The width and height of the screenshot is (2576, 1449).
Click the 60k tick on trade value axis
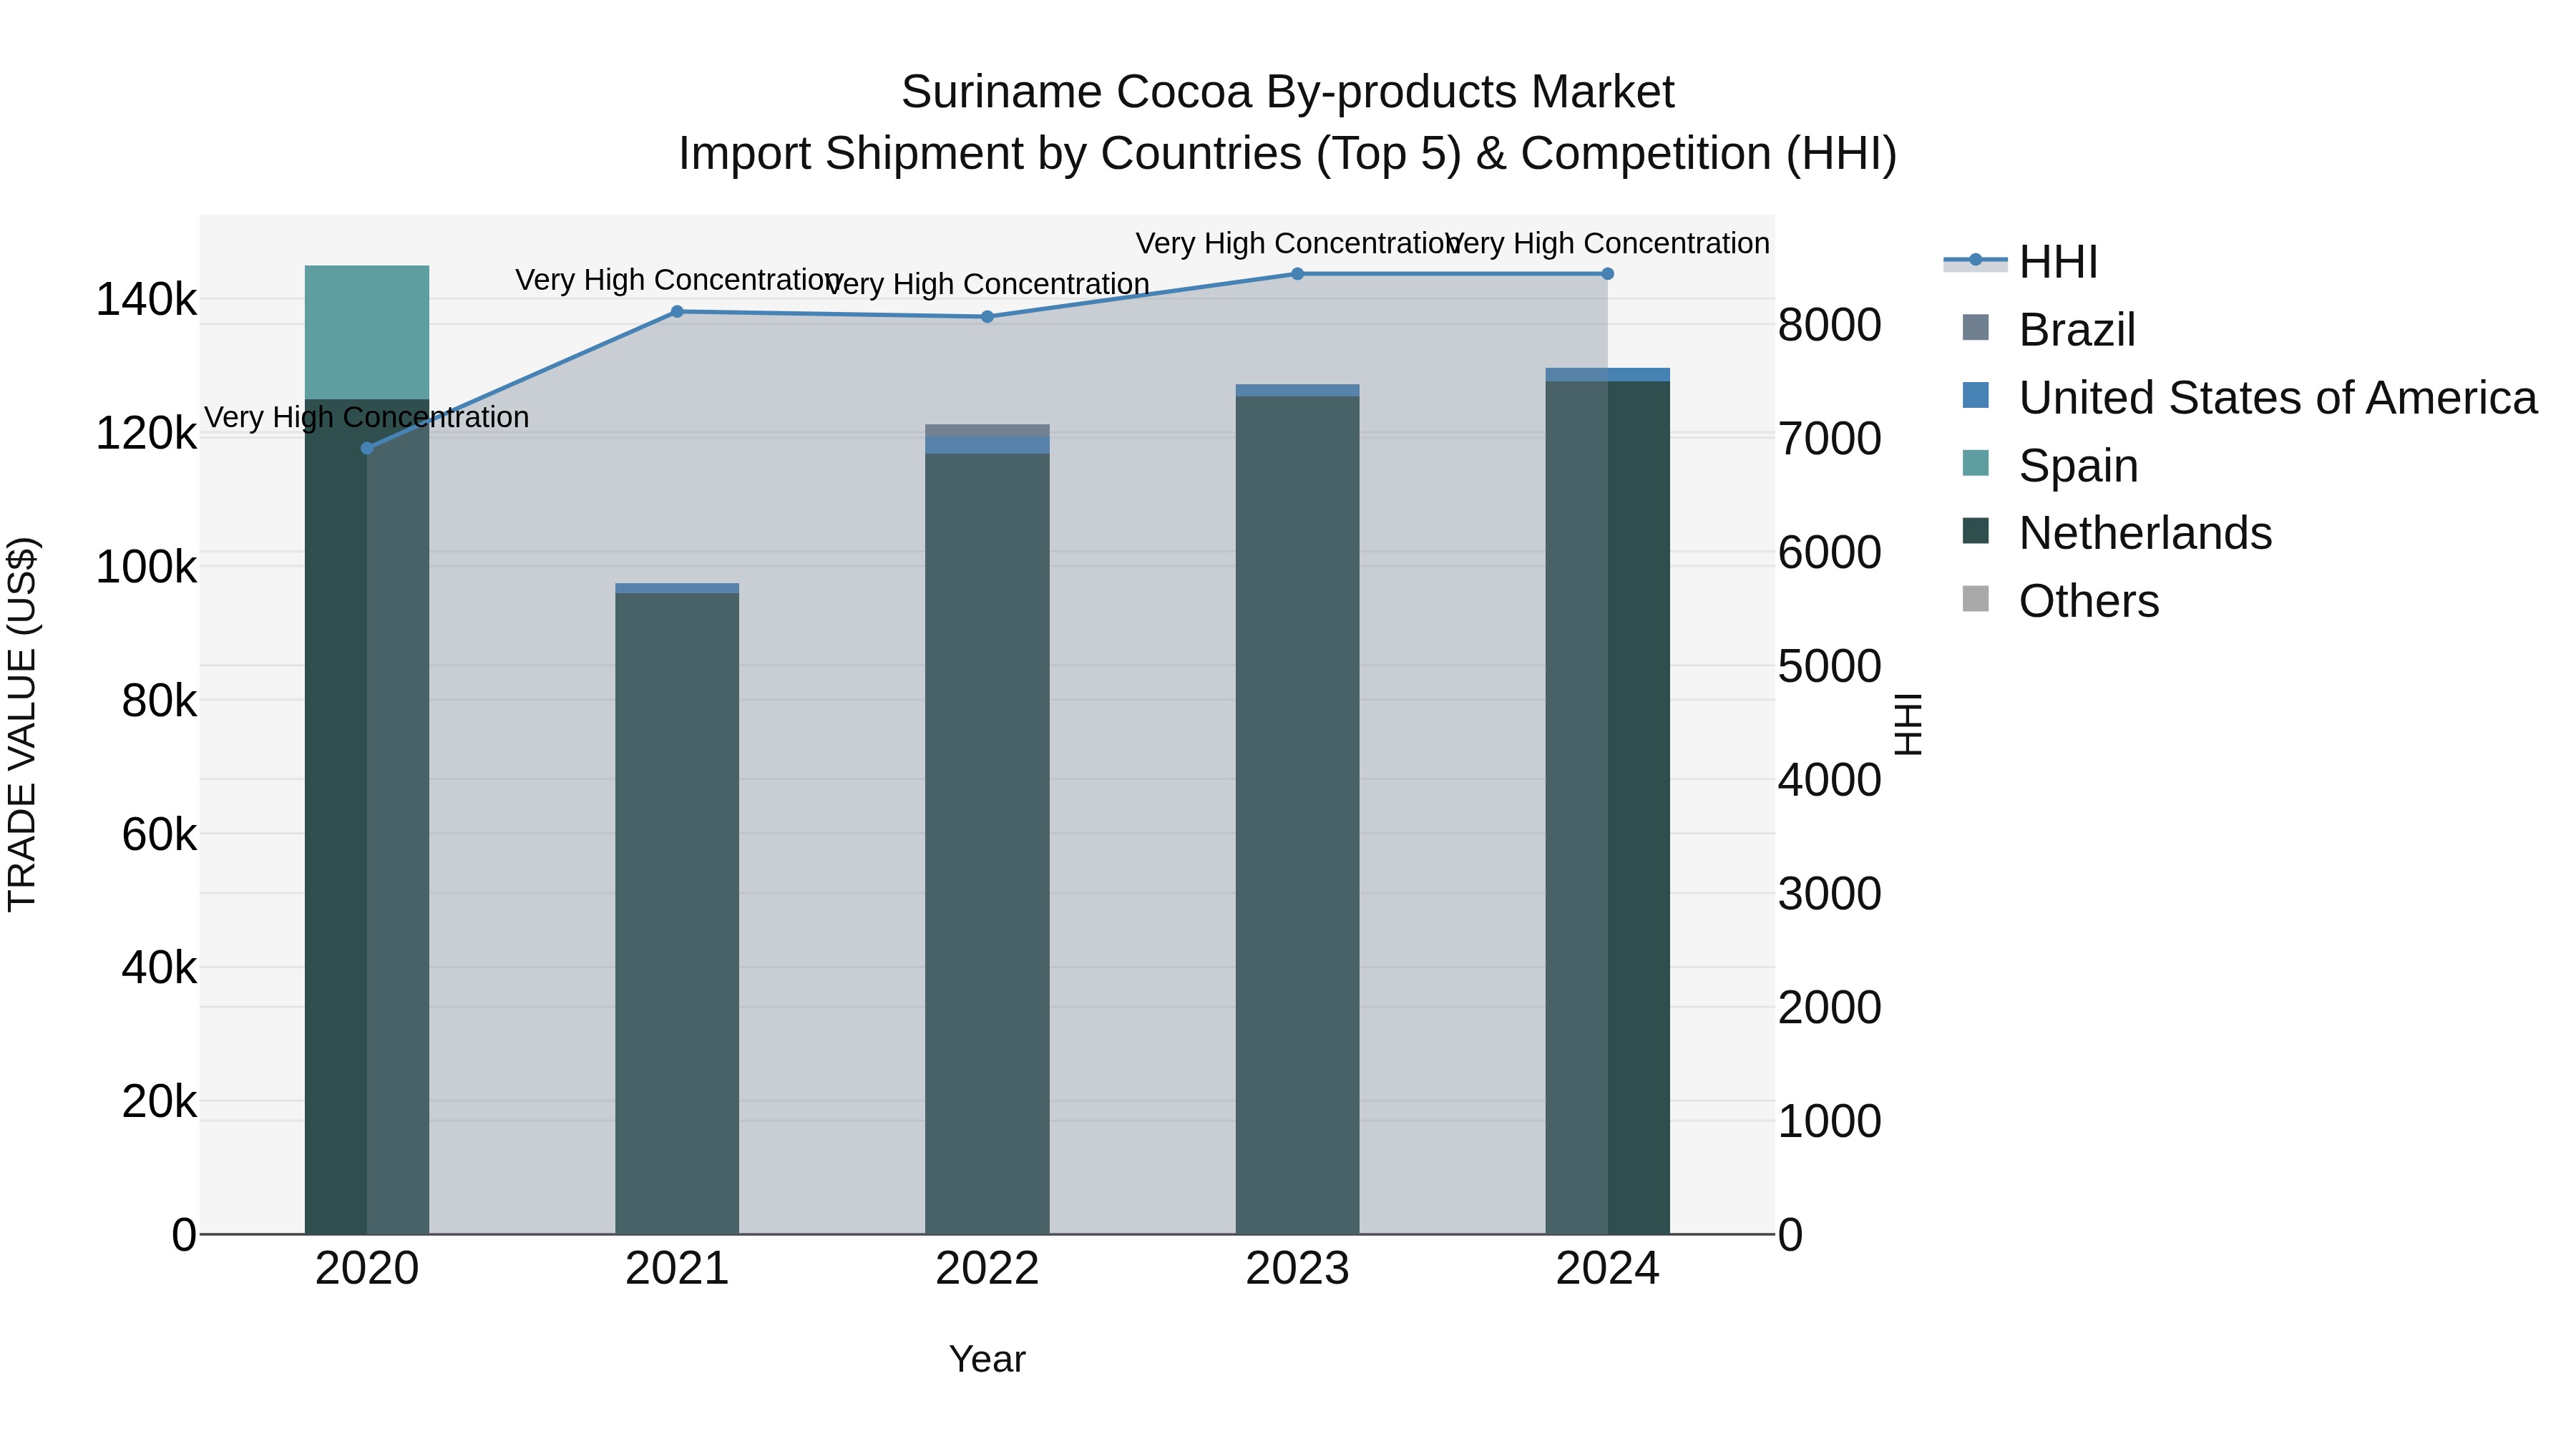click(x=160, y=834)
